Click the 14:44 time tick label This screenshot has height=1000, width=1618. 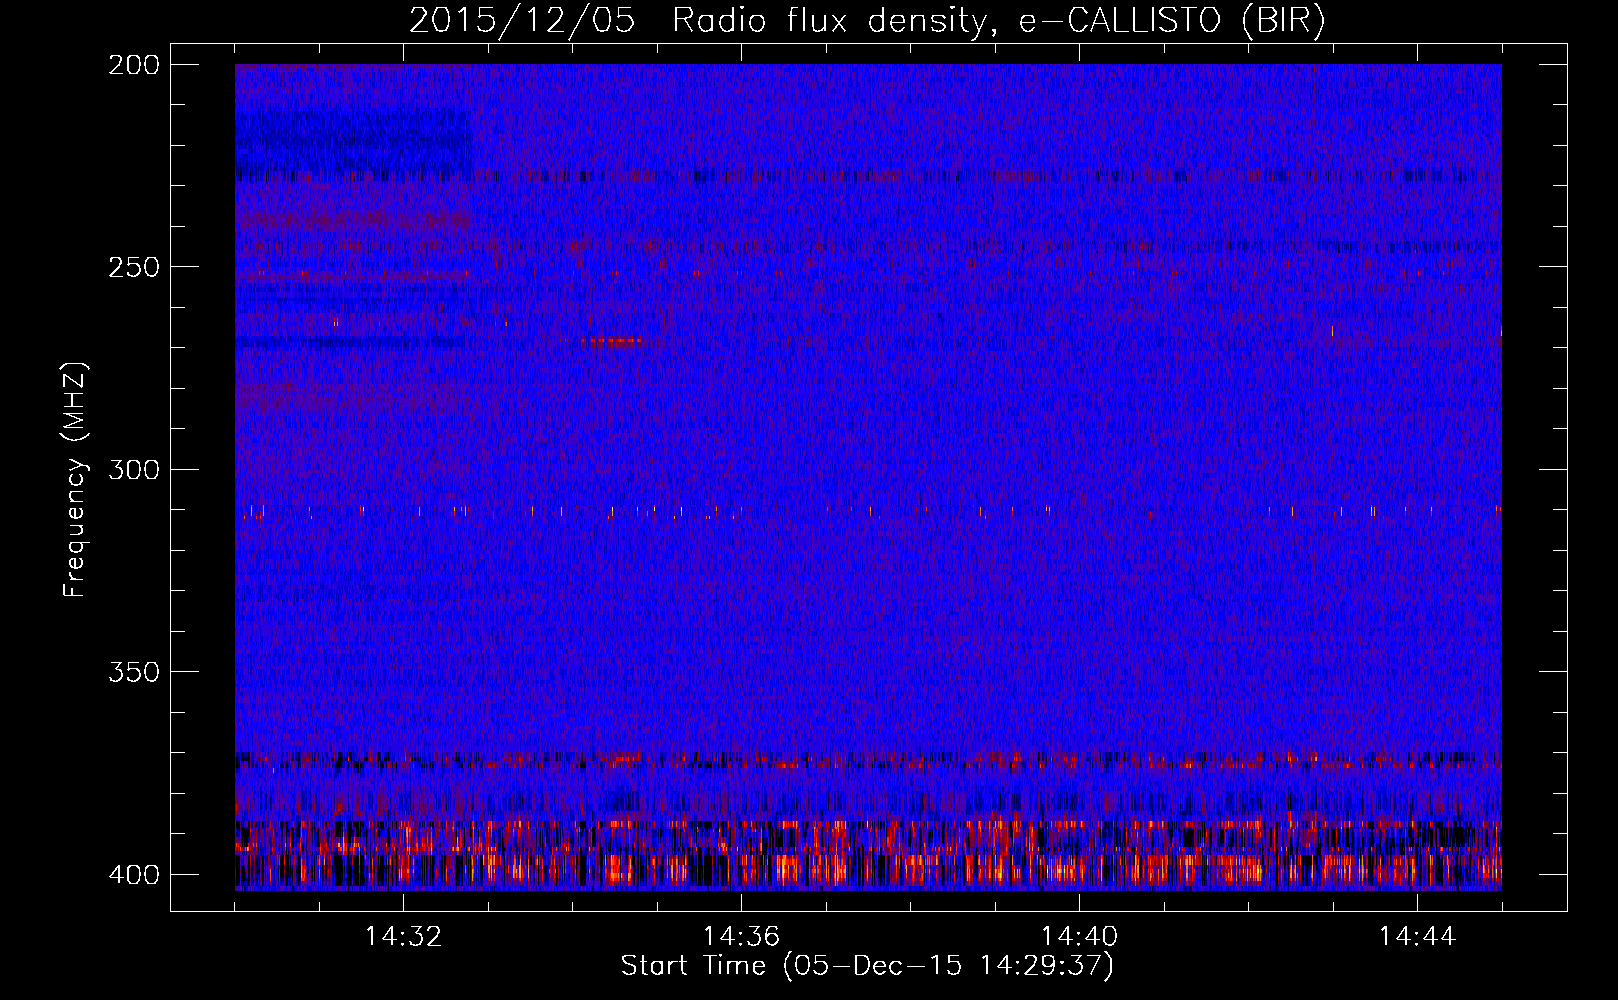[x=1417, y=937]
